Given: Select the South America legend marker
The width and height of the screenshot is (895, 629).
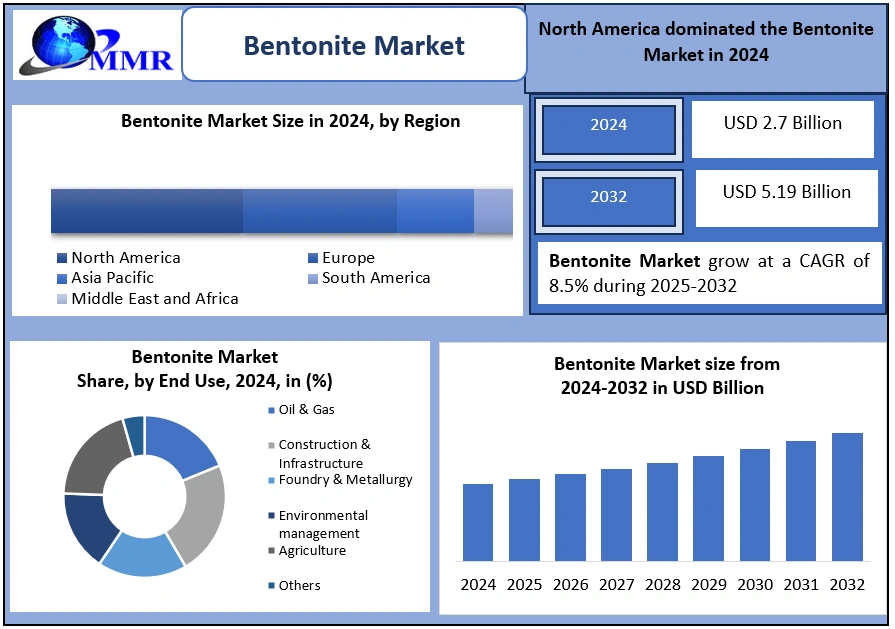Looking at the screenshot, I should coord(313,278).
